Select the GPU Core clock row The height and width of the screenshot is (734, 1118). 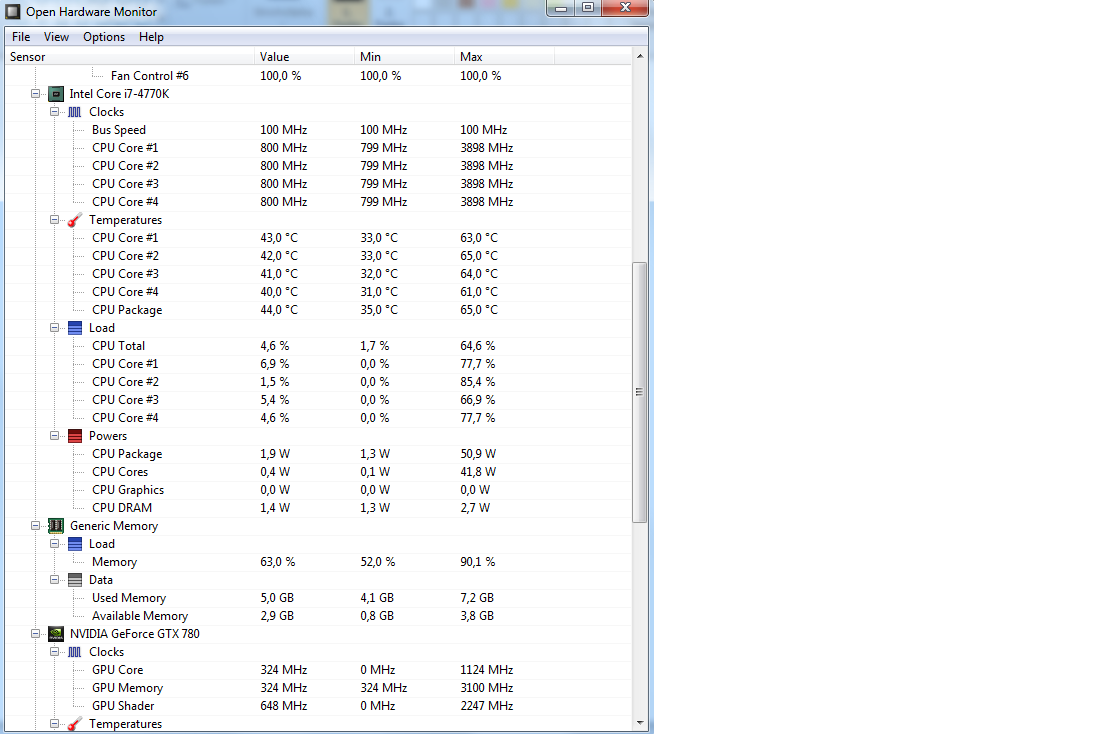318,670
